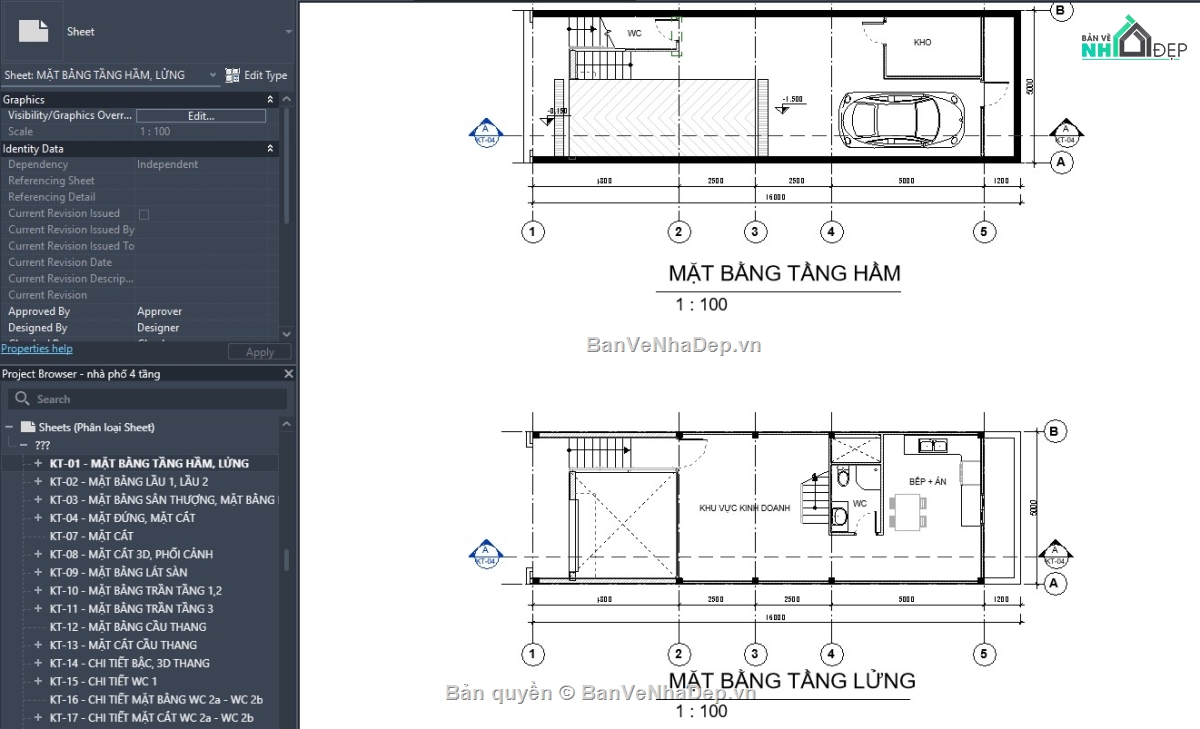Select sheet KT-17 - CHI TIẾT MẶT CẮT WC
Image resolution: width=1200 pixels, height=729 pixels.
151,717
